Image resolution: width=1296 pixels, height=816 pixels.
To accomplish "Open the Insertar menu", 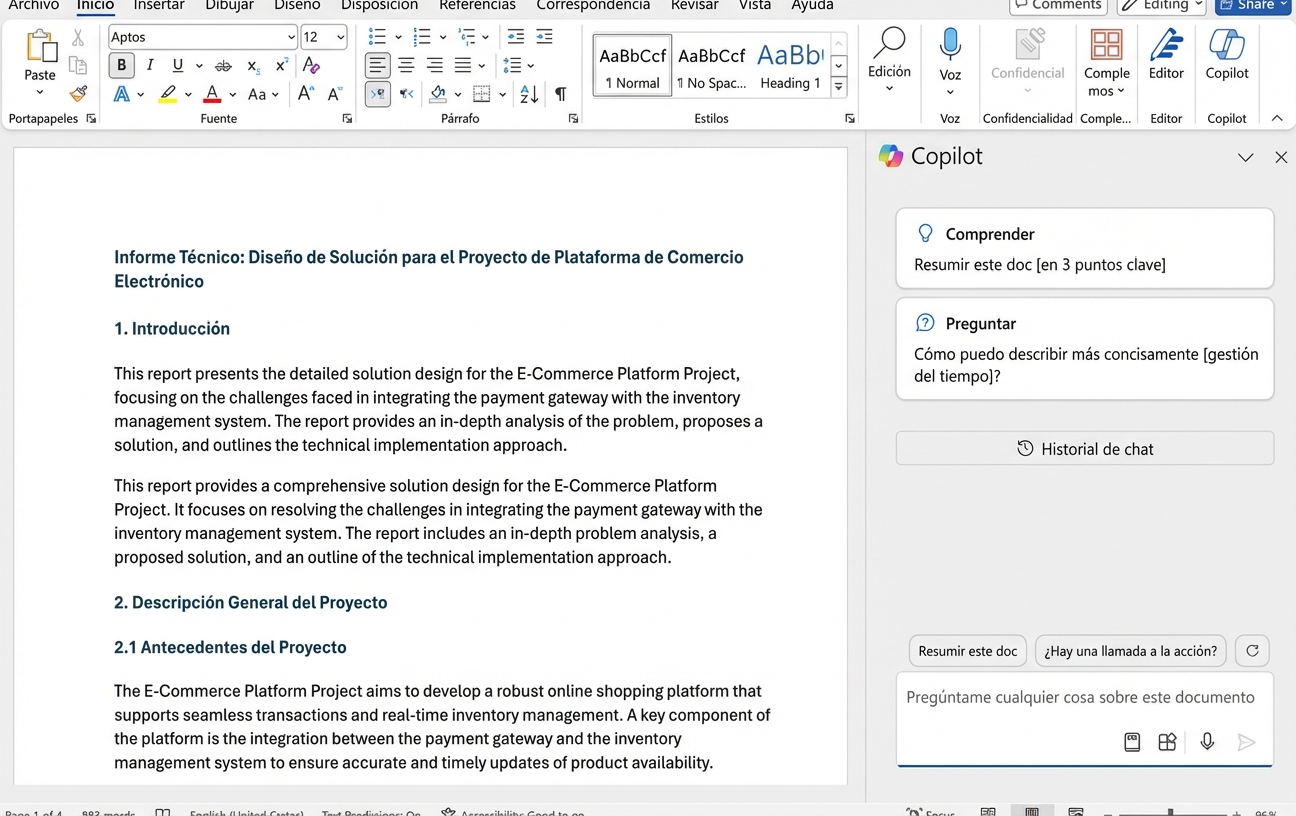I will (x=159, y=5).
